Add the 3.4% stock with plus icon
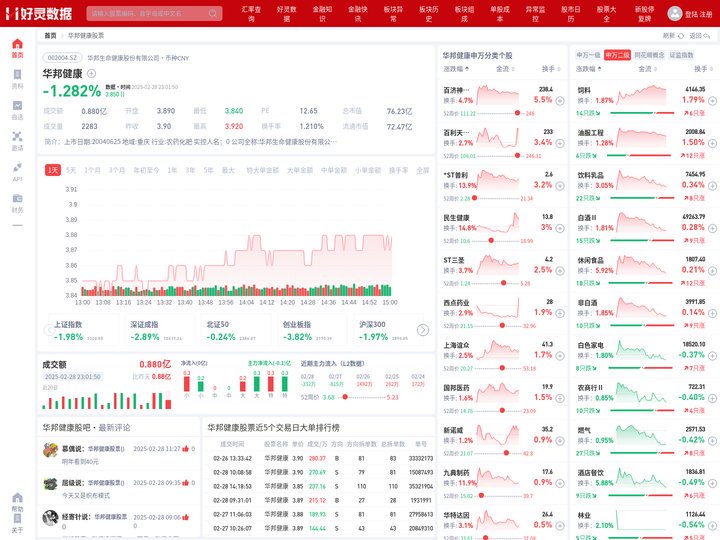Screen dimensions: 720x540 (560, 143)
